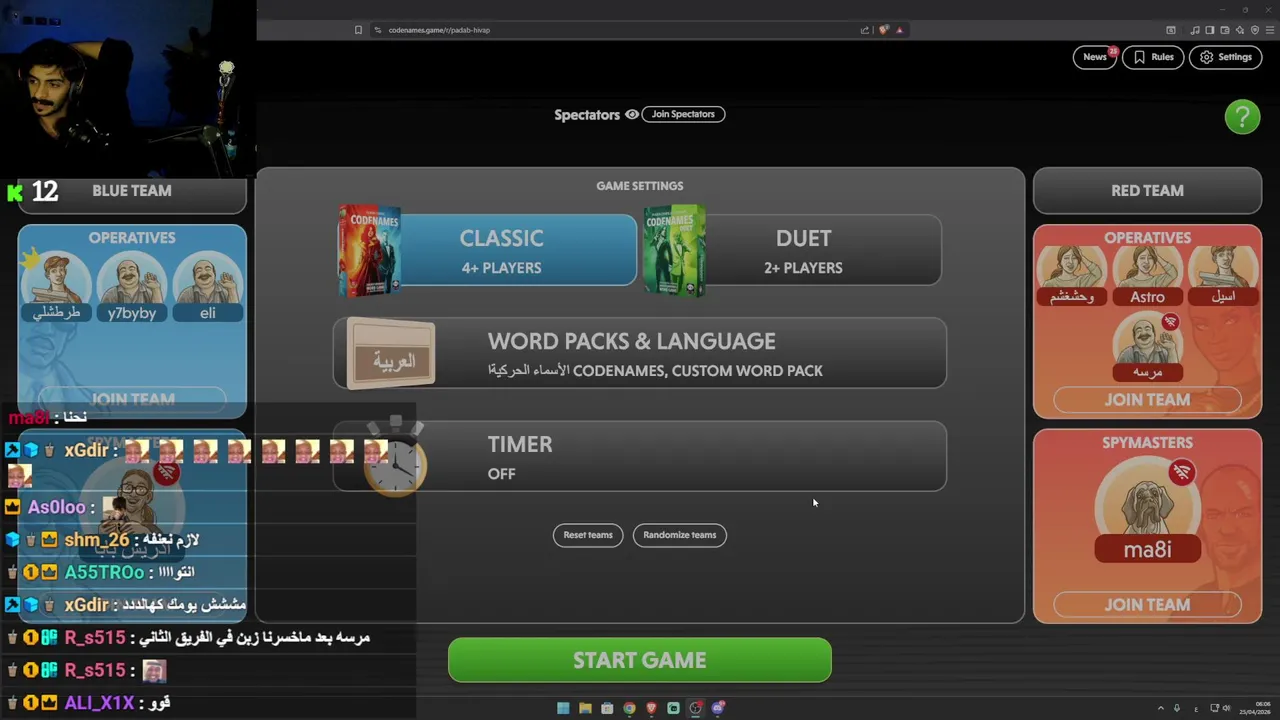This screenshot has width=1280, height=720.
Task: Open the Timer setting
Action: click(640, 457)
